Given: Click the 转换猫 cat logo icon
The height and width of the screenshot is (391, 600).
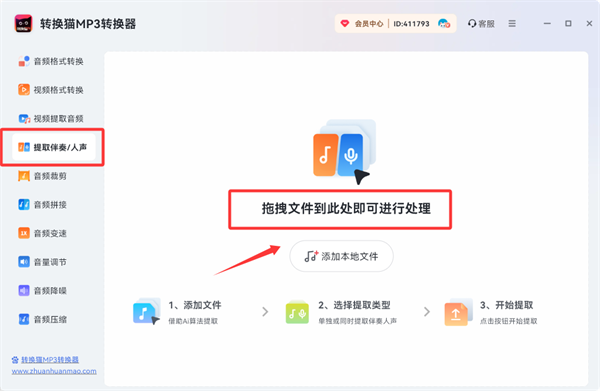Looking at the screenshot, I should click(x=23, y=24).
